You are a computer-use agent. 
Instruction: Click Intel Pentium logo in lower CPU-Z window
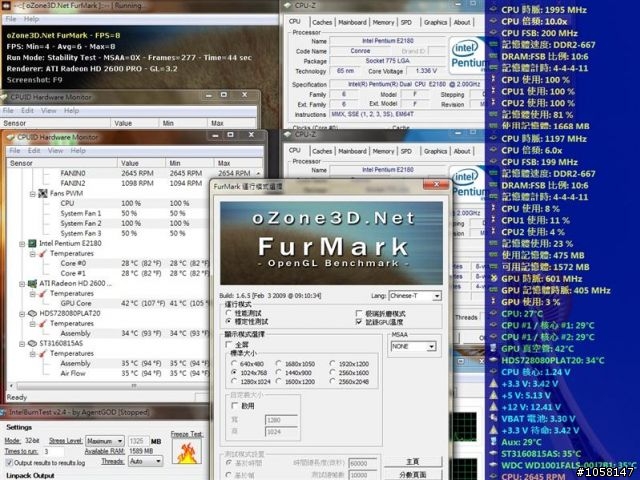point(467,182)
